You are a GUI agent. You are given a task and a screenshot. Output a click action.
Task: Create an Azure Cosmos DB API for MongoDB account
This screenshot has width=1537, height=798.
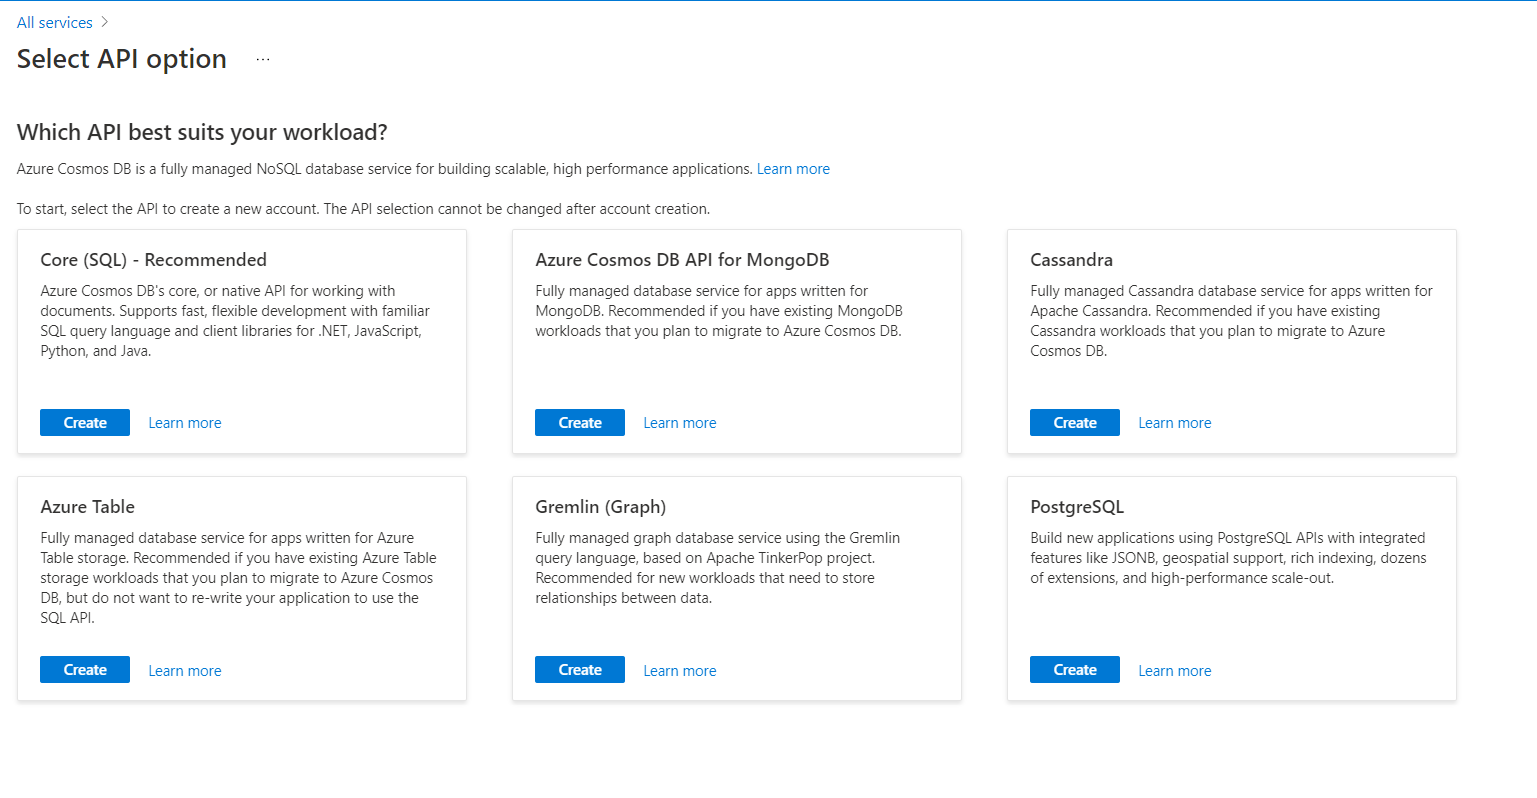(x=580, y=423)
